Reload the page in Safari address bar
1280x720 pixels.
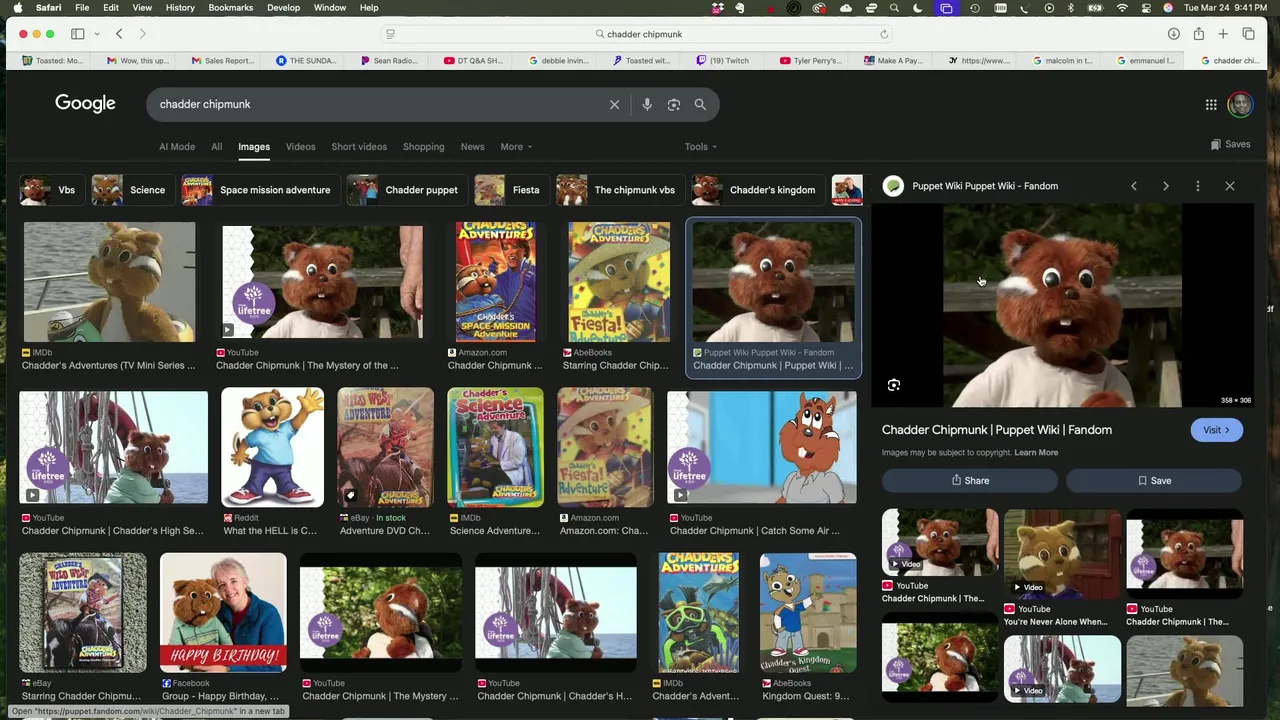[x=884, y=34]
